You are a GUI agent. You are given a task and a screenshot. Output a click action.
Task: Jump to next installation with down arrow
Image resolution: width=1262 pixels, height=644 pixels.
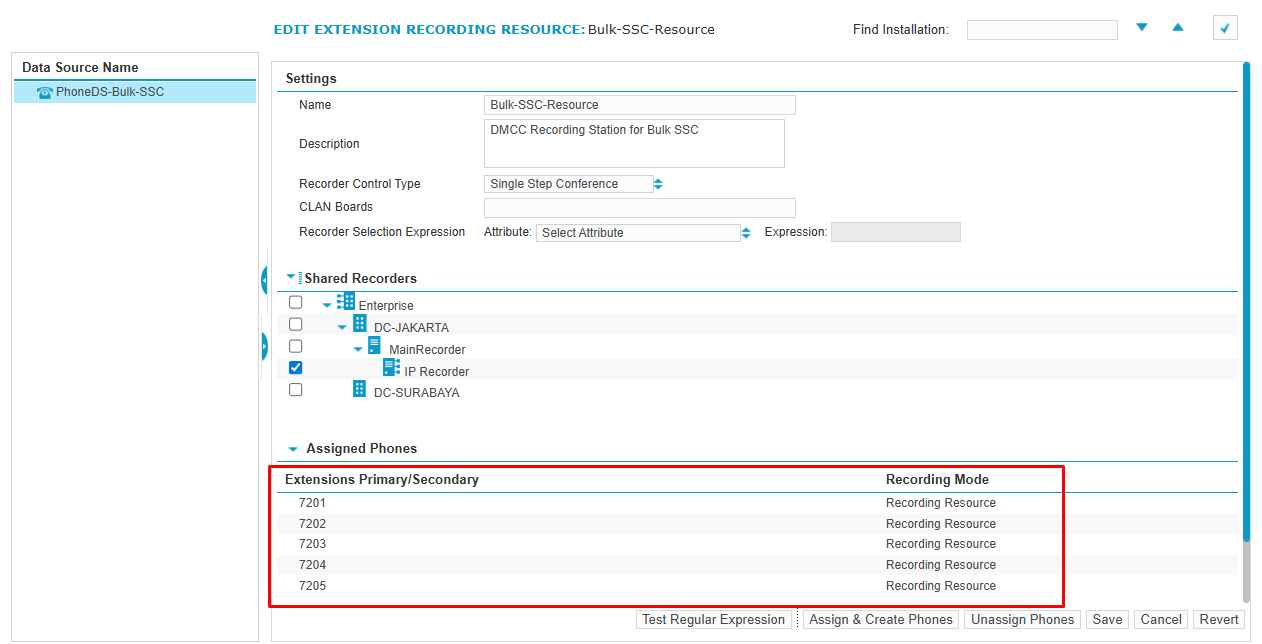1142,28
